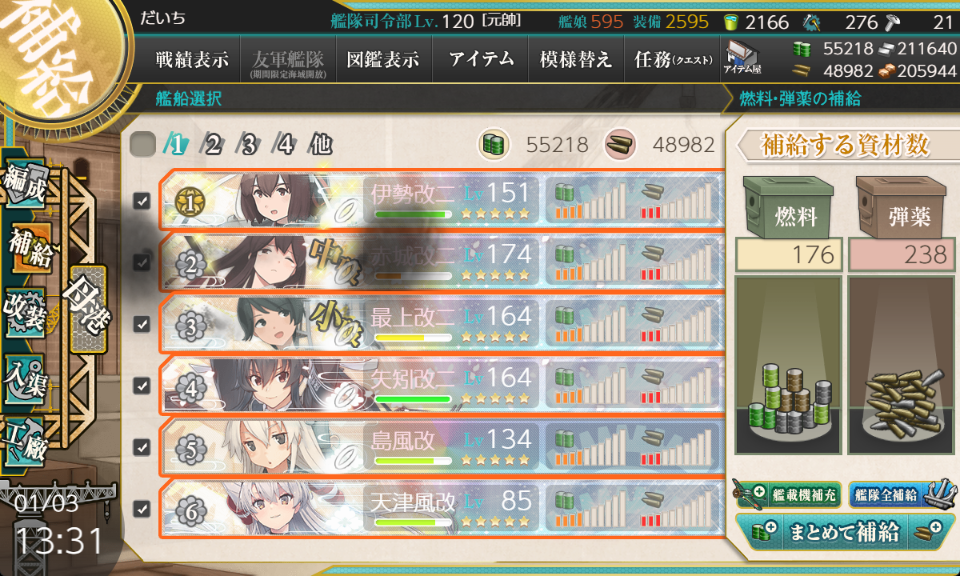This screenshot has height=576, width=960.
Task: Select the 改装 remodel sidebar icon
Action: 26,312
